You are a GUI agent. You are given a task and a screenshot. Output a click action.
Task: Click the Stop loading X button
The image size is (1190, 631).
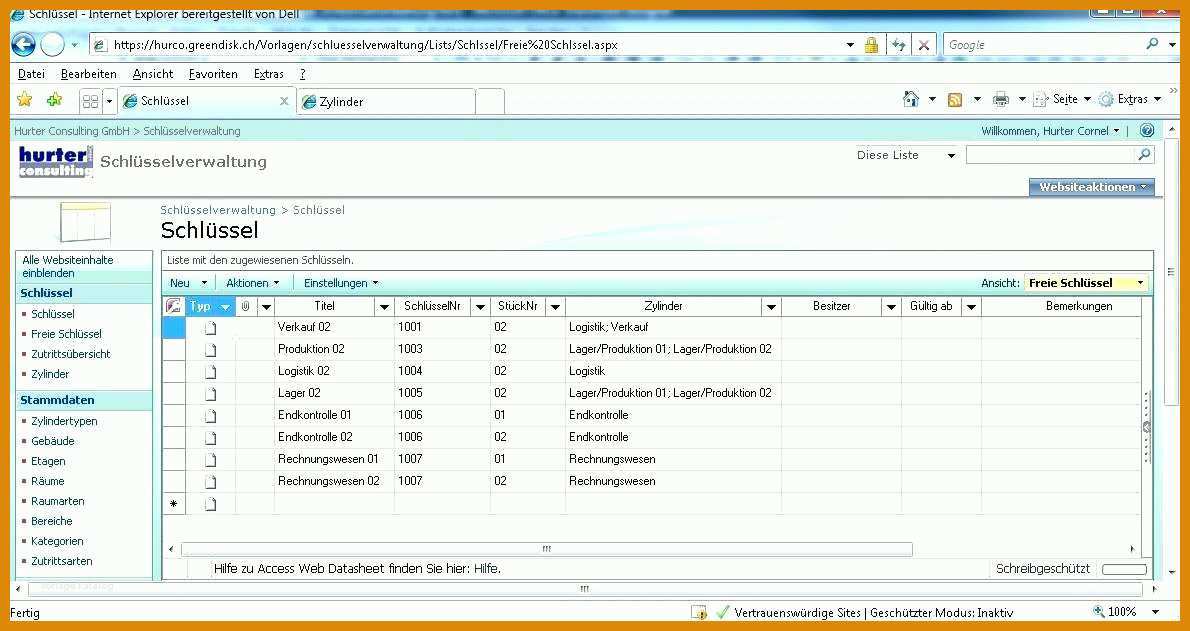click(x=923, y=45)
